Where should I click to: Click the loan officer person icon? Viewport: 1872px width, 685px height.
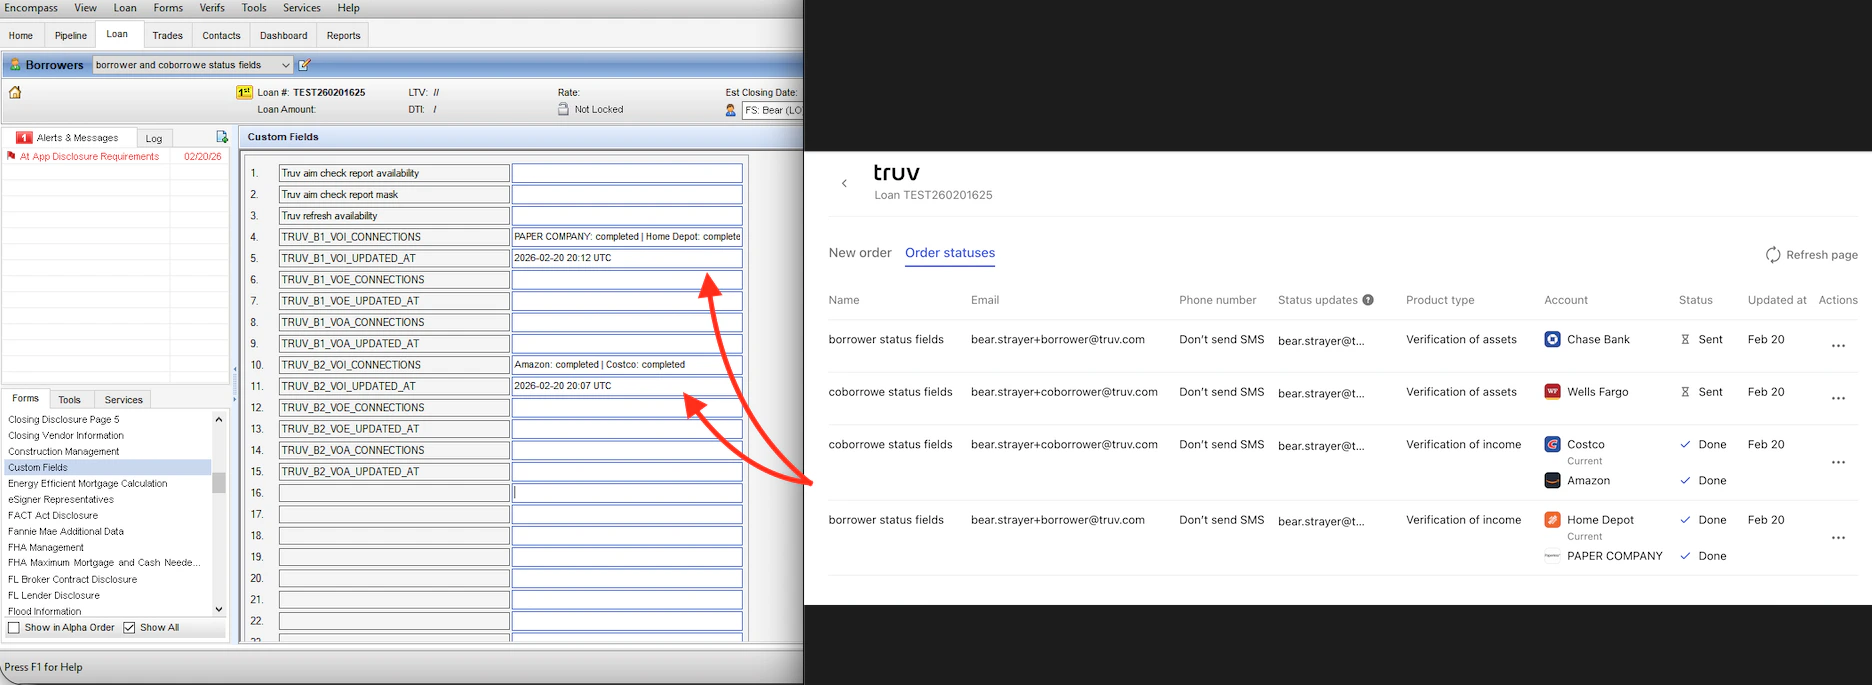click(x=731, y=110)
